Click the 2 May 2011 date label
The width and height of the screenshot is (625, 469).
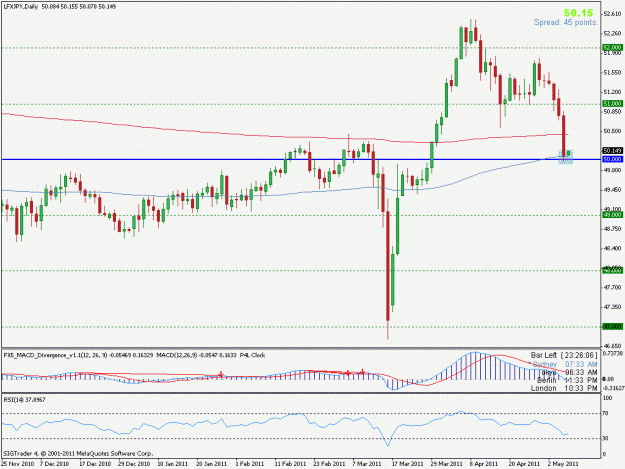(x=562, y=464)
